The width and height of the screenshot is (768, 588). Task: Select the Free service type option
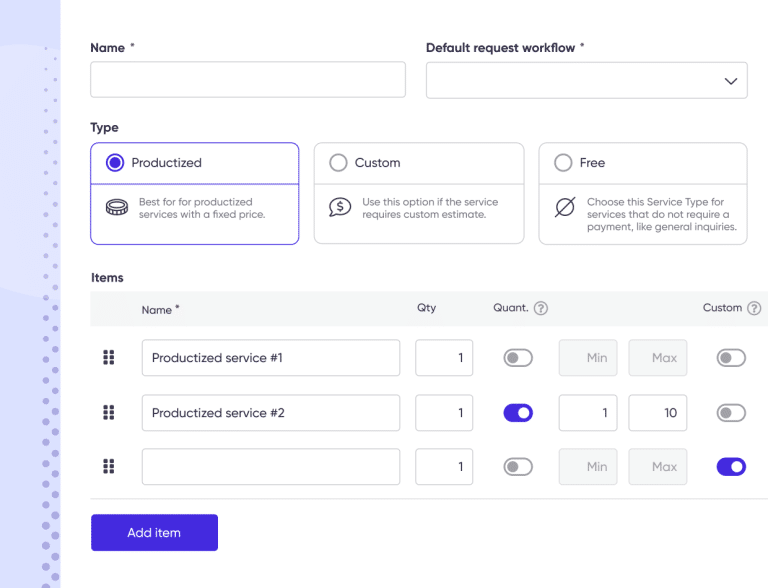[x=563, y=163]
